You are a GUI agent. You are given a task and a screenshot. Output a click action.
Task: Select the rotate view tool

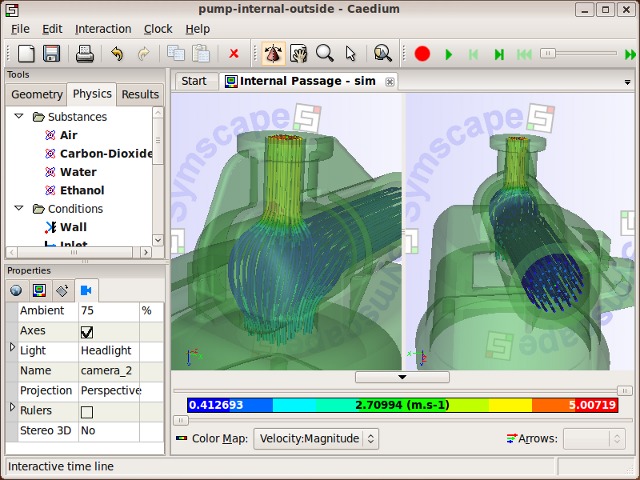pyautogui.click(x=271, y=54)
